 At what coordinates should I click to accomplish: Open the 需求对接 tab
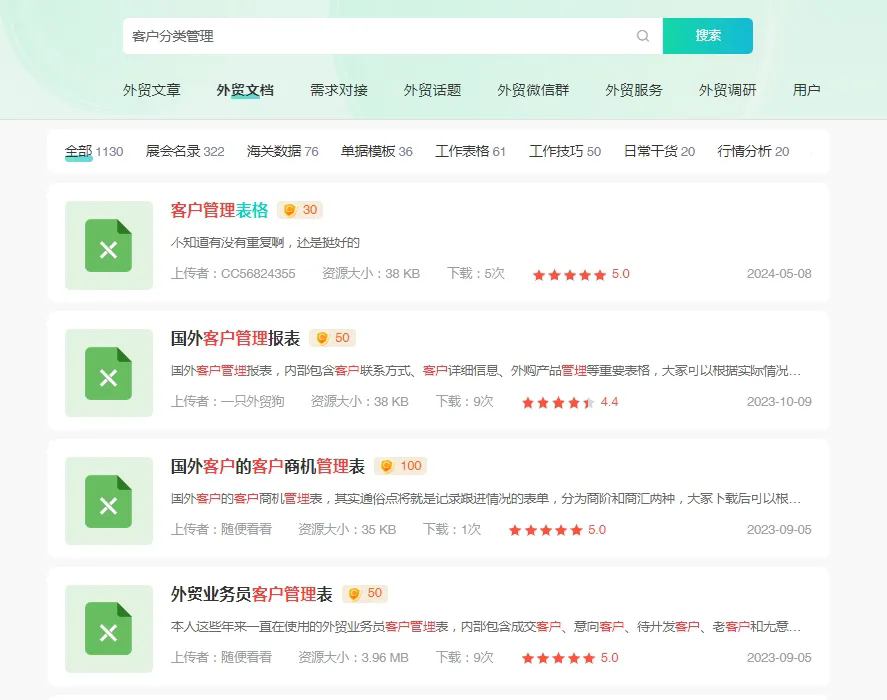(339, 90)
